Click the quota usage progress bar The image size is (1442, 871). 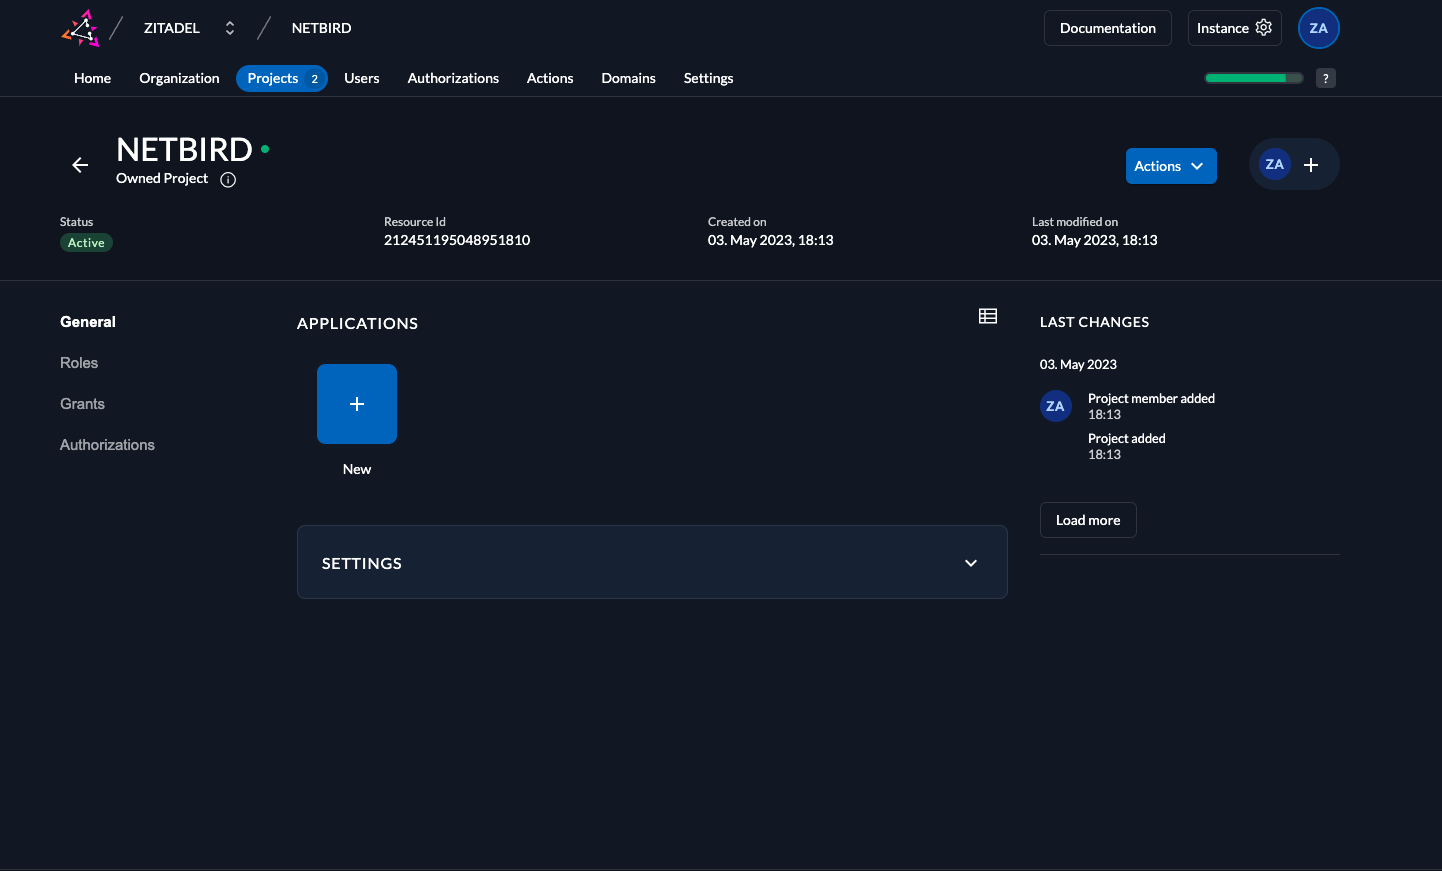point(1253,76)
